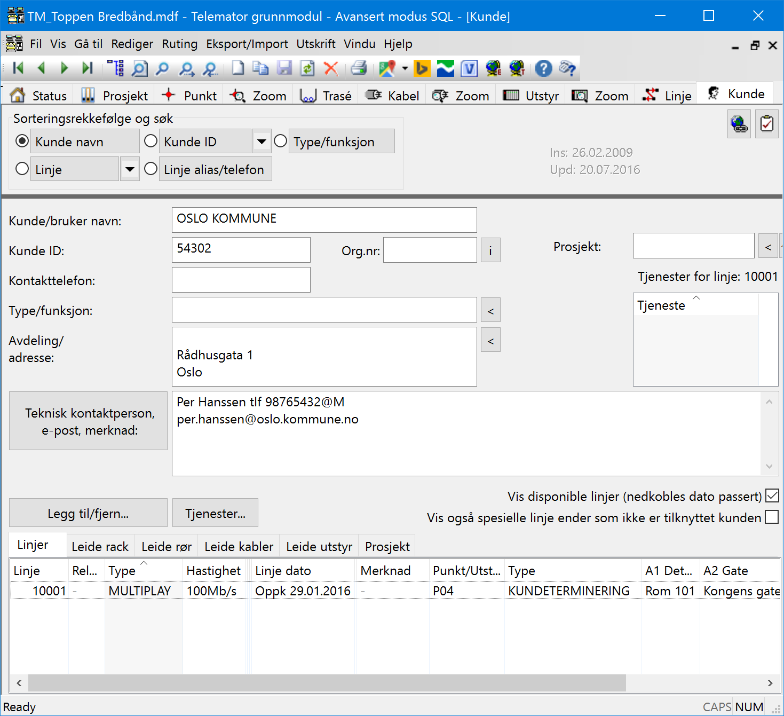Open the Rediger menu
The image size is (784, 716).
point(132,44)
